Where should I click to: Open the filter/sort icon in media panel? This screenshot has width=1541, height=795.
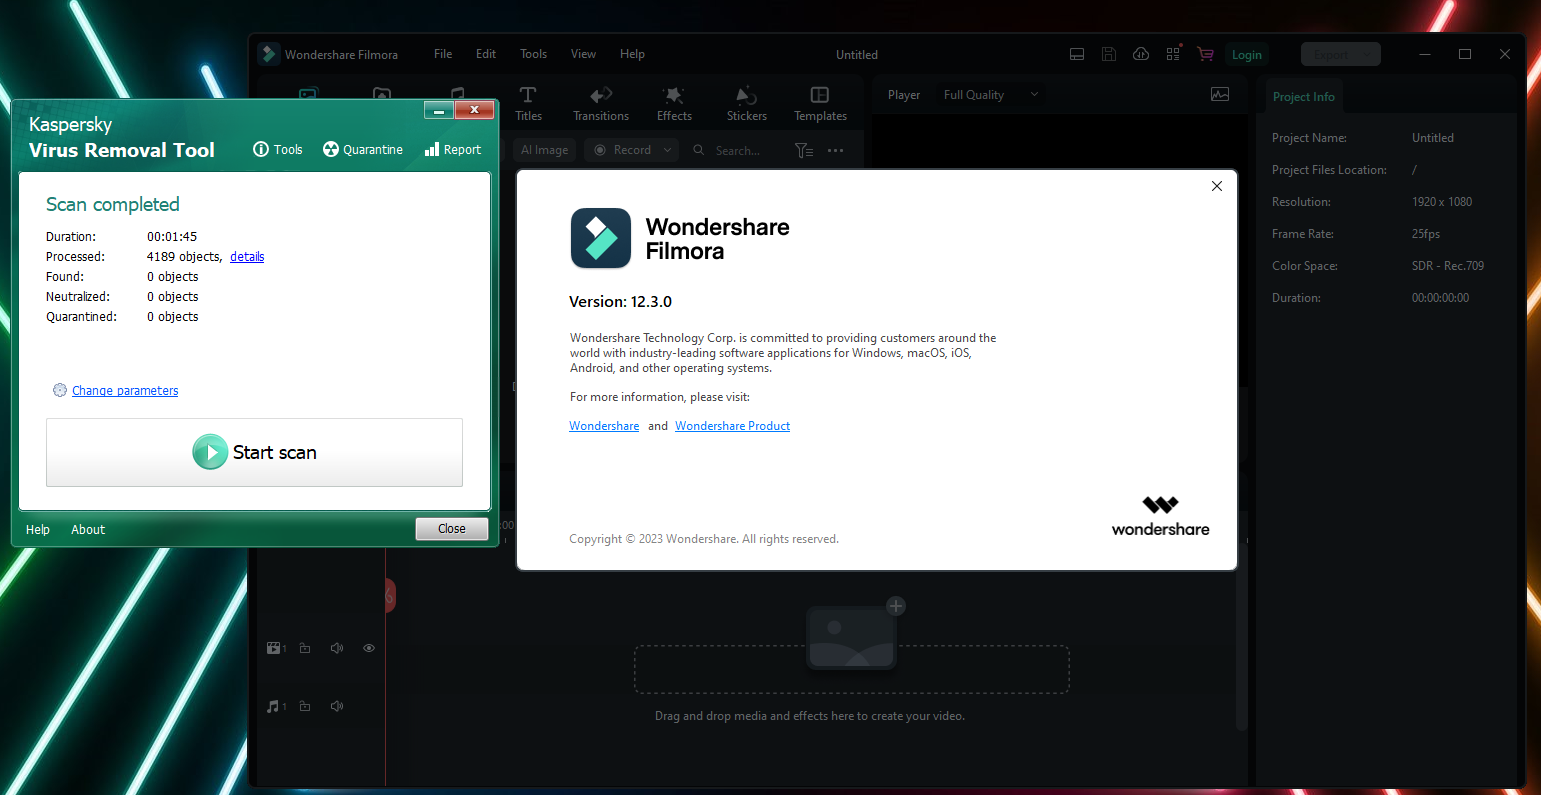(804, 150)
